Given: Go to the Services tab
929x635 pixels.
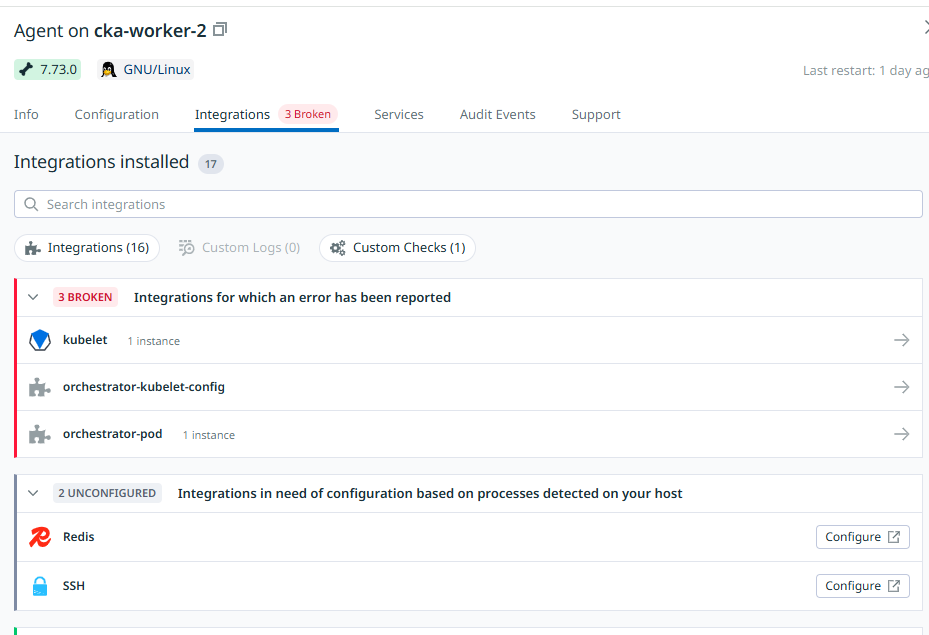Looking at the screenshot, I should [398, 115].
